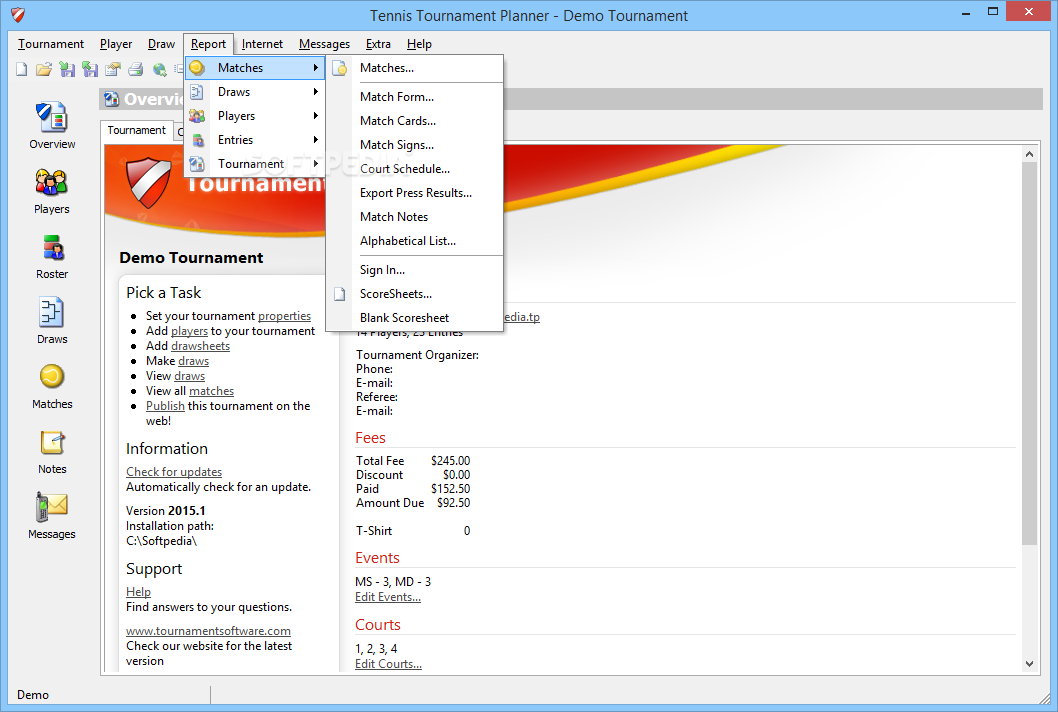
Task: Expand Players submenu in Report menu
Action: [x=254, y=115]
